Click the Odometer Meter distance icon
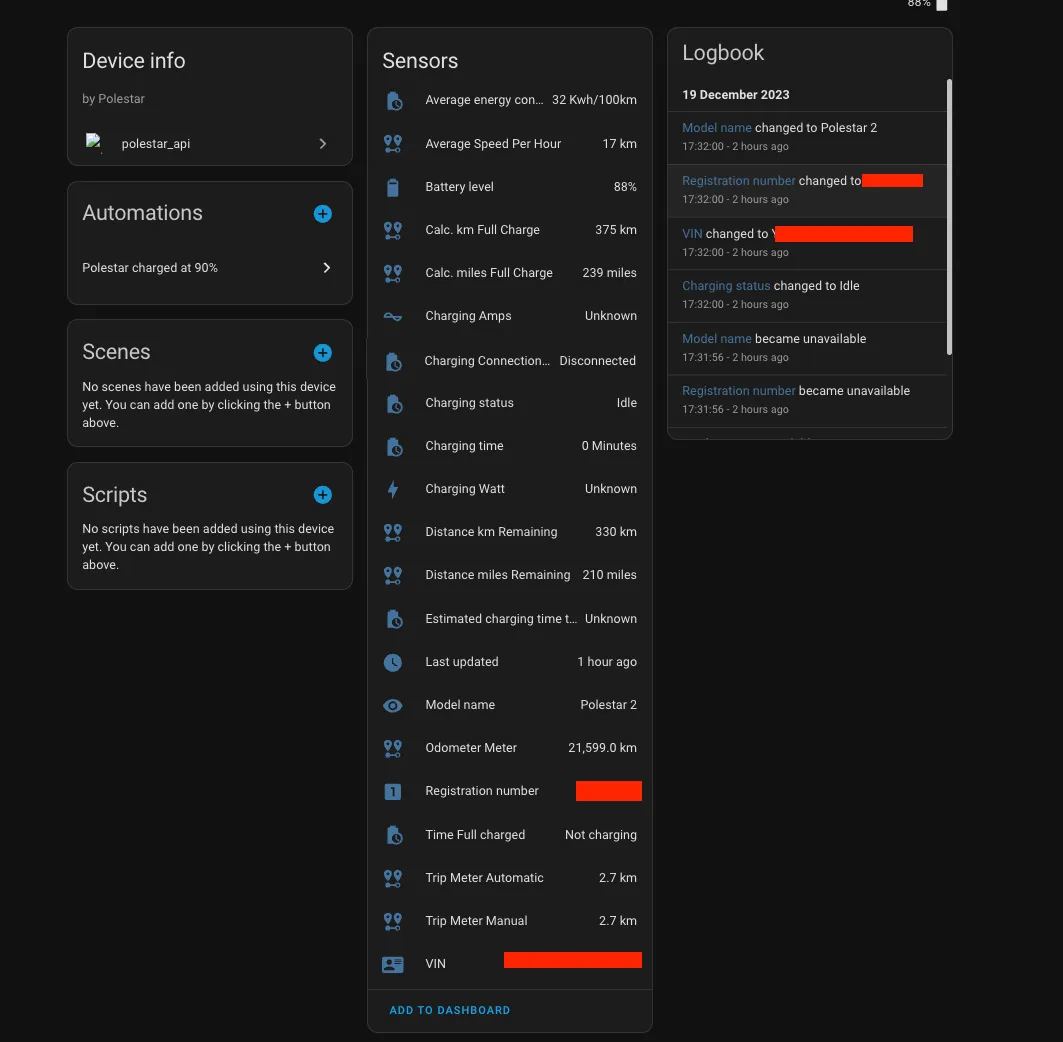Viewport: 1063px width, 1042px height. pyautogui.click(x=393, y=748)
